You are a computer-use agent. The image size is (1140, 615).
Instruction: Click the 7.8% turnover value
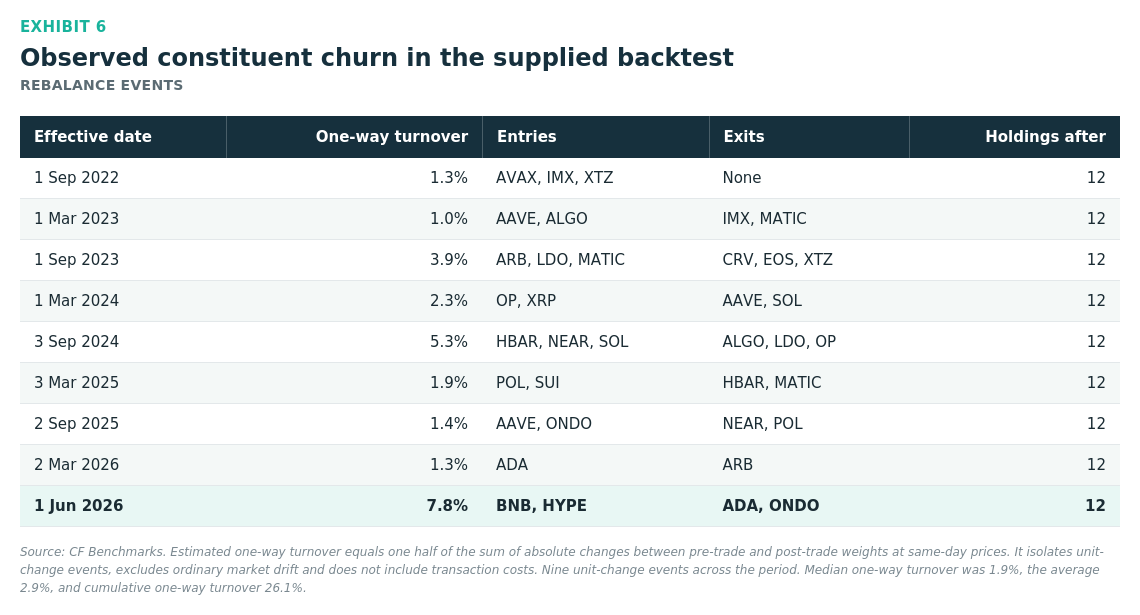click(x=447, y=506)
